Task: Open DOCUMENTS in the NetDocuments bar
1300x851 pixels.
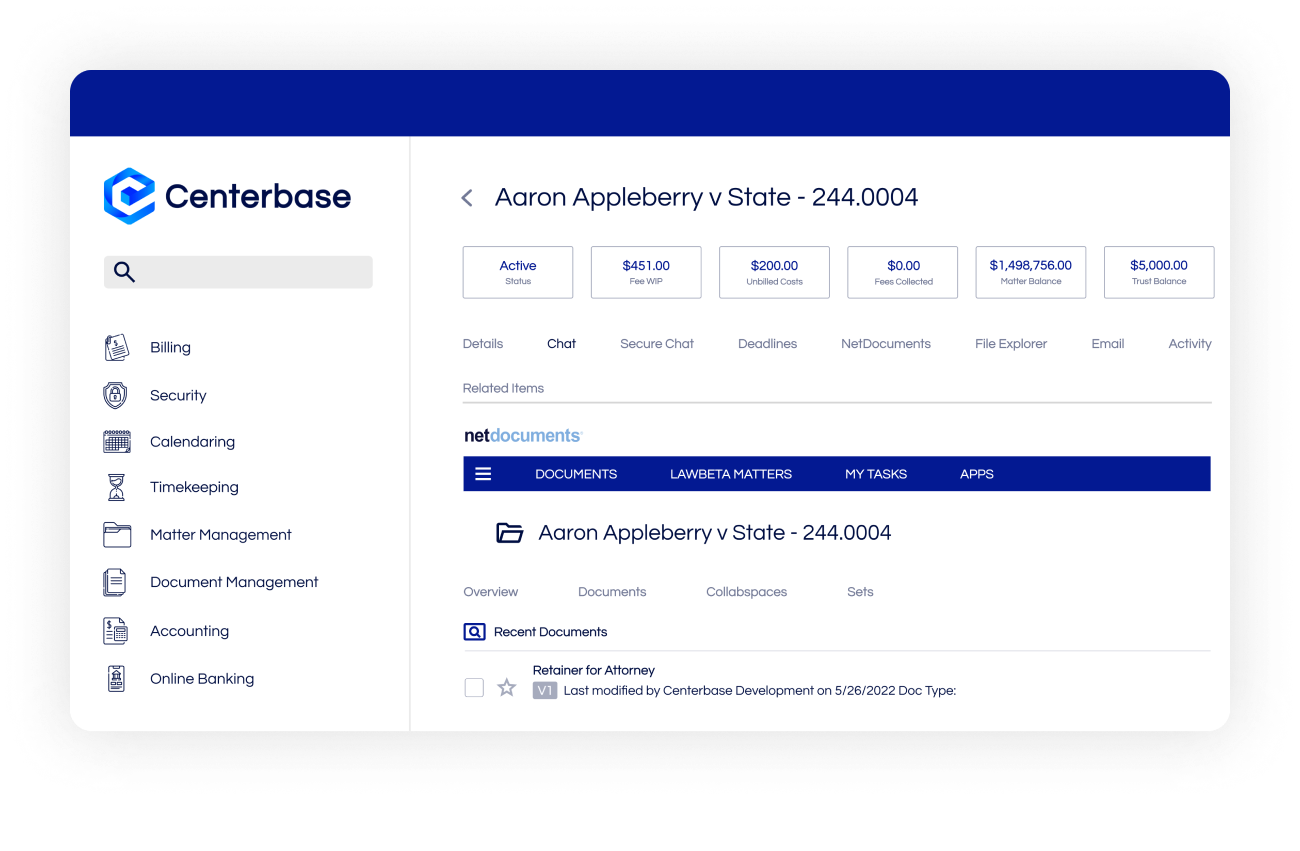Action: [576, 474]
